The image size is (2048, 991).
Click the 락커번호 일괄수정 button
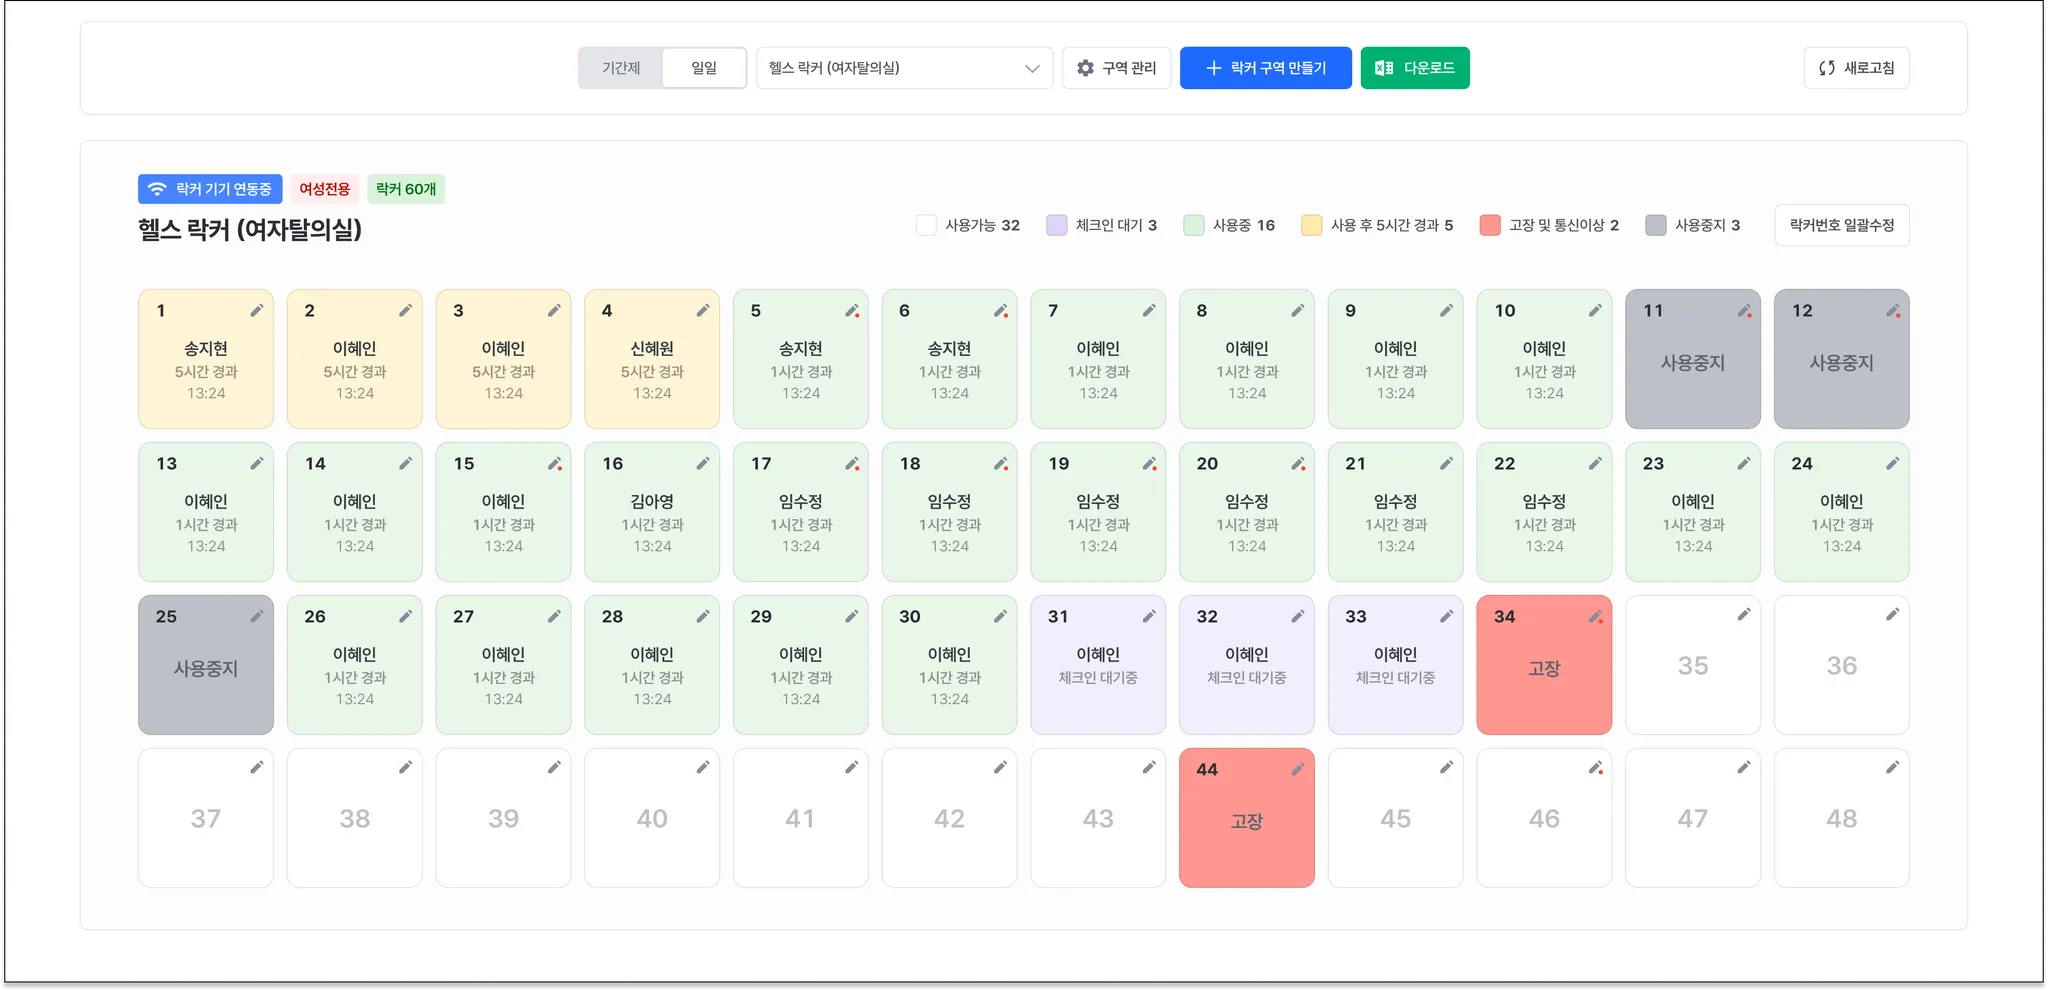click(1841, 225)
